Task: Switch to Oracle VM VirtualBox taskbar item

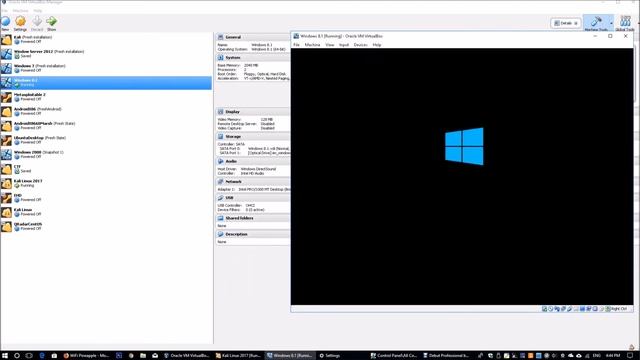Action: coord(187,356)
